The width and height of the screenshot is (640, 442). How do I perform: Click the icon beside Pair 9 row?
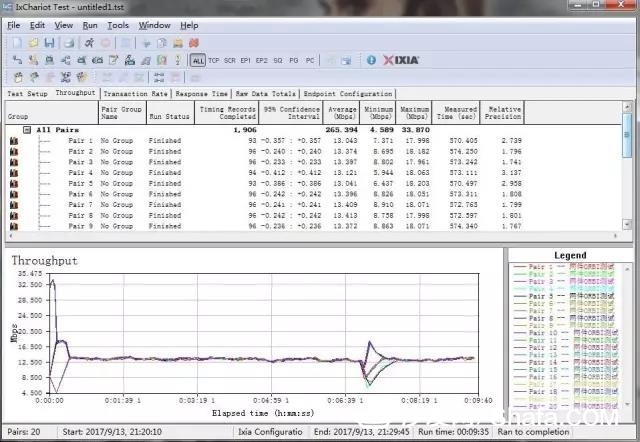[x=14, y=226]
